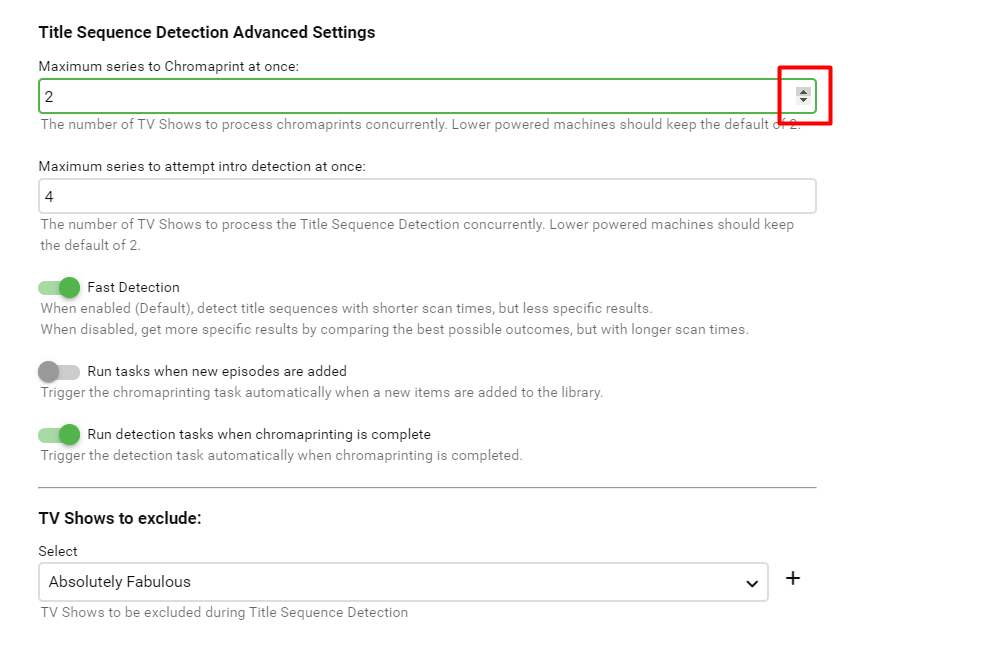
Task: Decrease the Chromaprint series value with down arrow
Action: tap(803, 100)
